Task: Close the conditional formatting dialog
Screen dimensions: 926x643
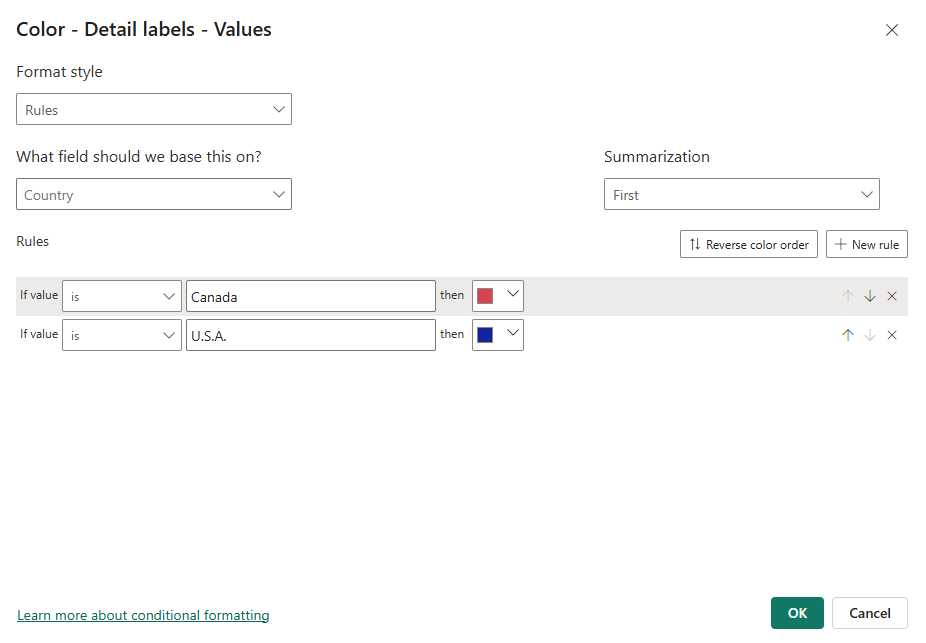Action: (892, 30)
